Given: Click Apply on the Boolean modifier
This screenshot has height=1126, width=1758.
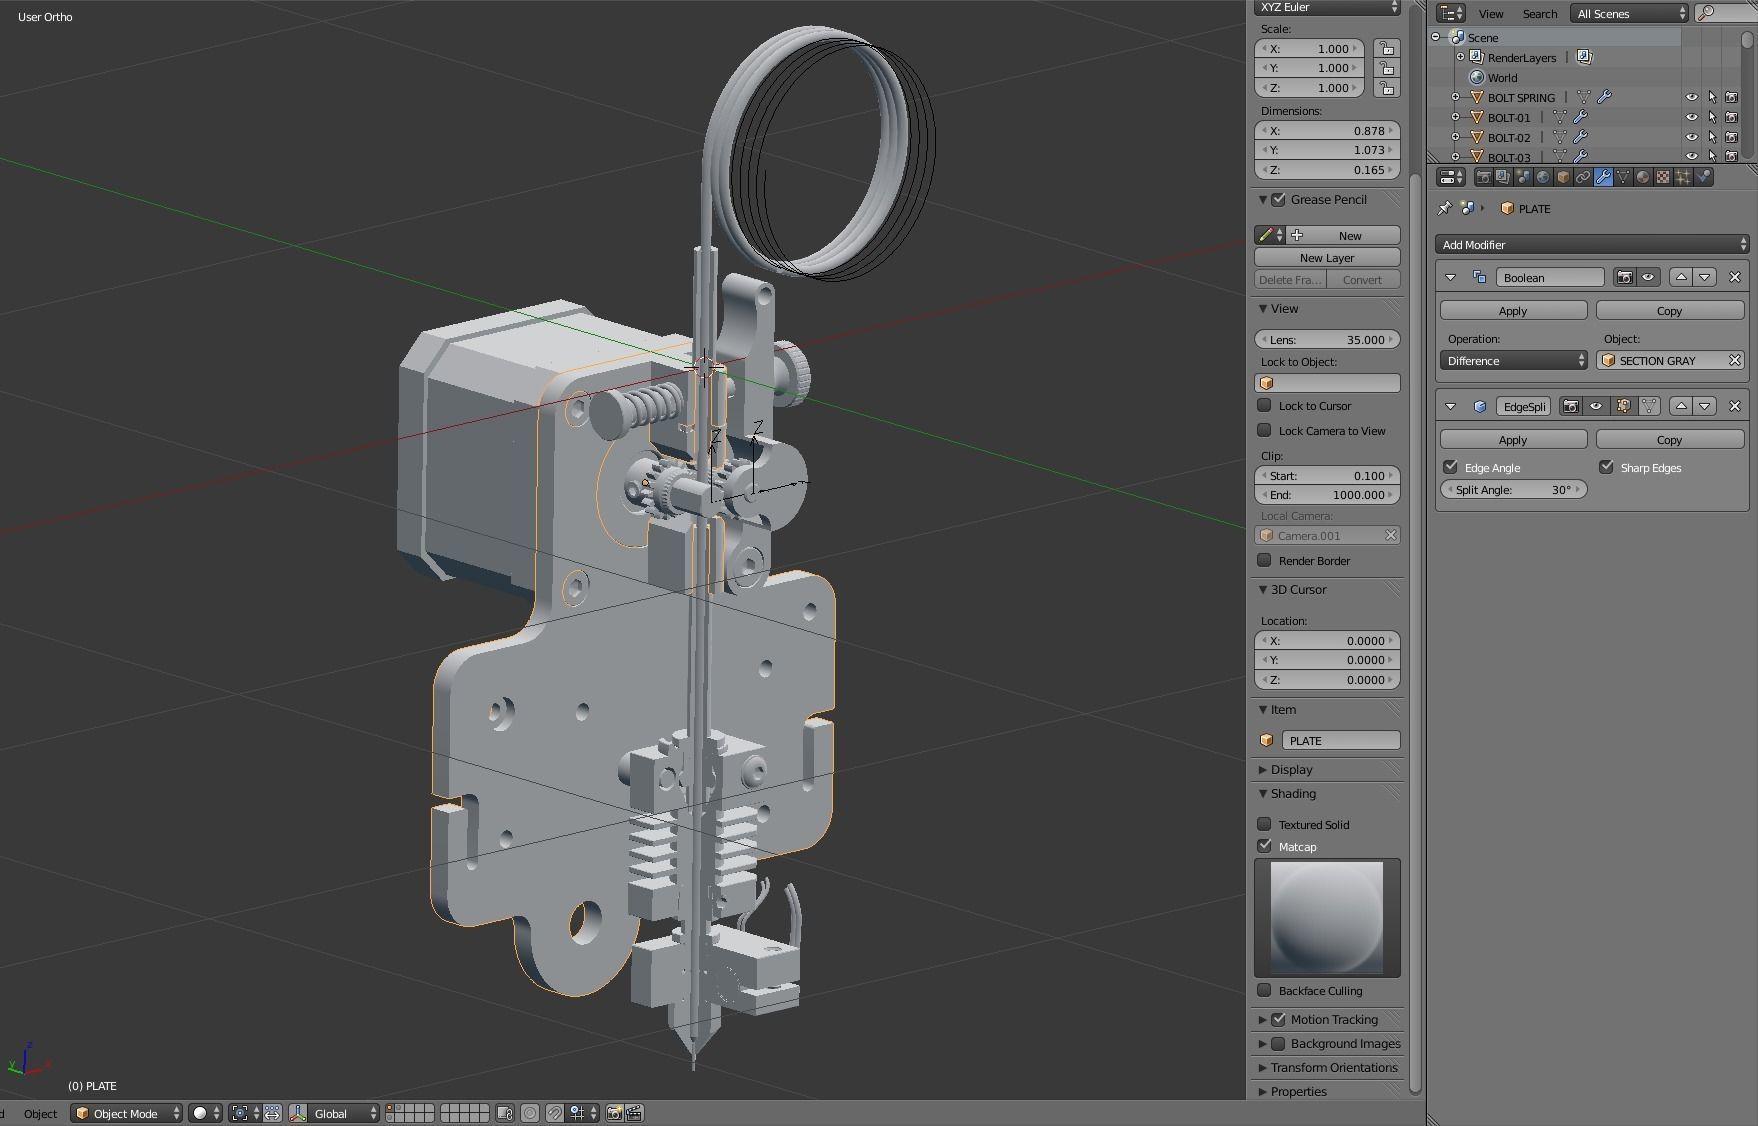Looking at the screenshot, I should pyautogui.click(x=1513, y=310).
